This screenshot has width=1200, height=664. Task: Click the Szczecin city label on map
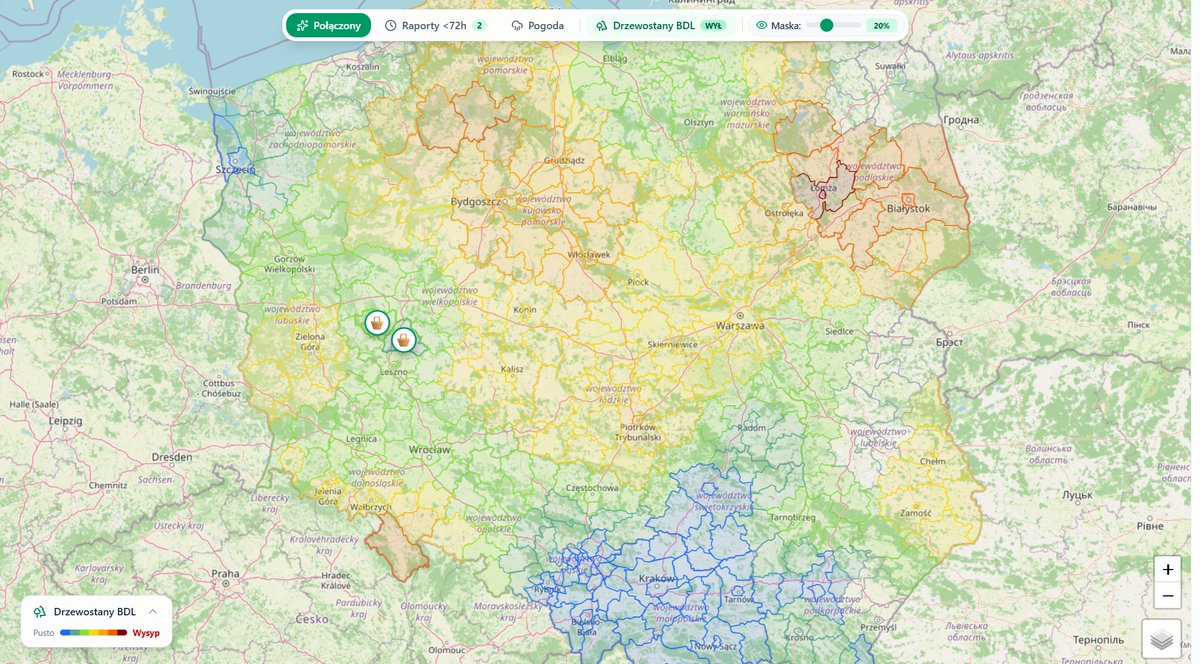pyautogui.click(x=236, y=170)
